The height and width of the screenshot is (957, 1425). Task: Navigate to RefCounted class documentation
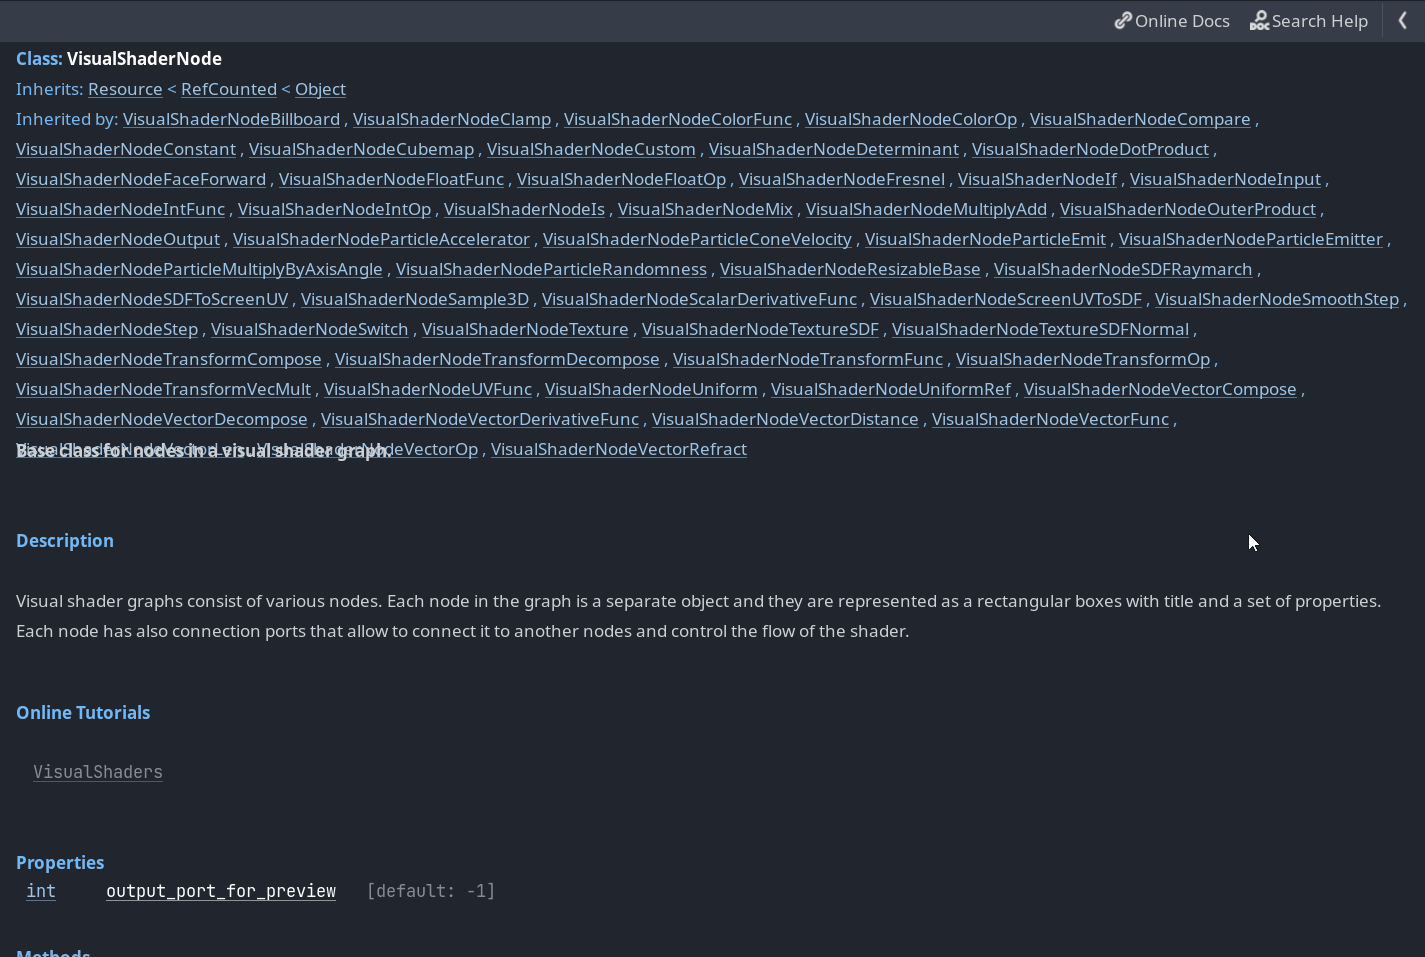click(229, 89)
